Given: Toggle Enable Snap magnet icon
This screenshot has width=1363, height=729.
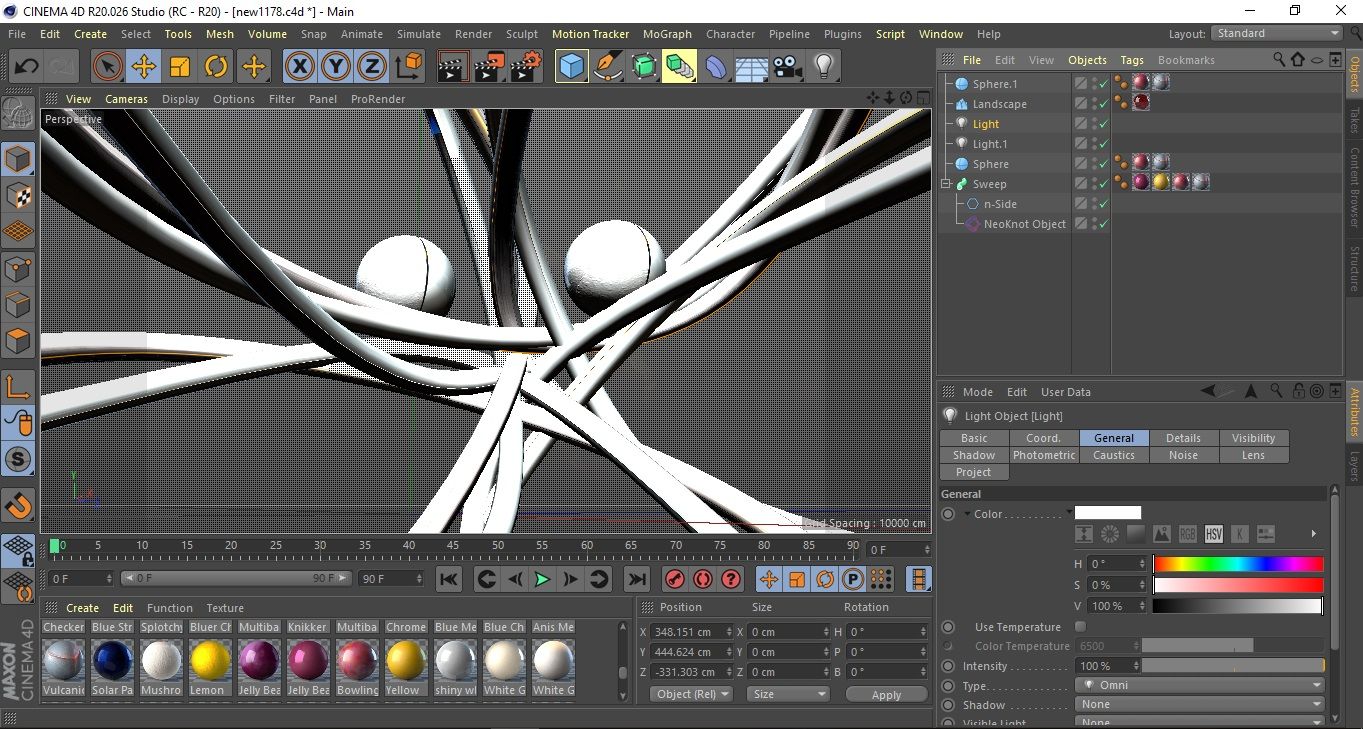Looking at the screenshot, I should (x=19, y=505).
